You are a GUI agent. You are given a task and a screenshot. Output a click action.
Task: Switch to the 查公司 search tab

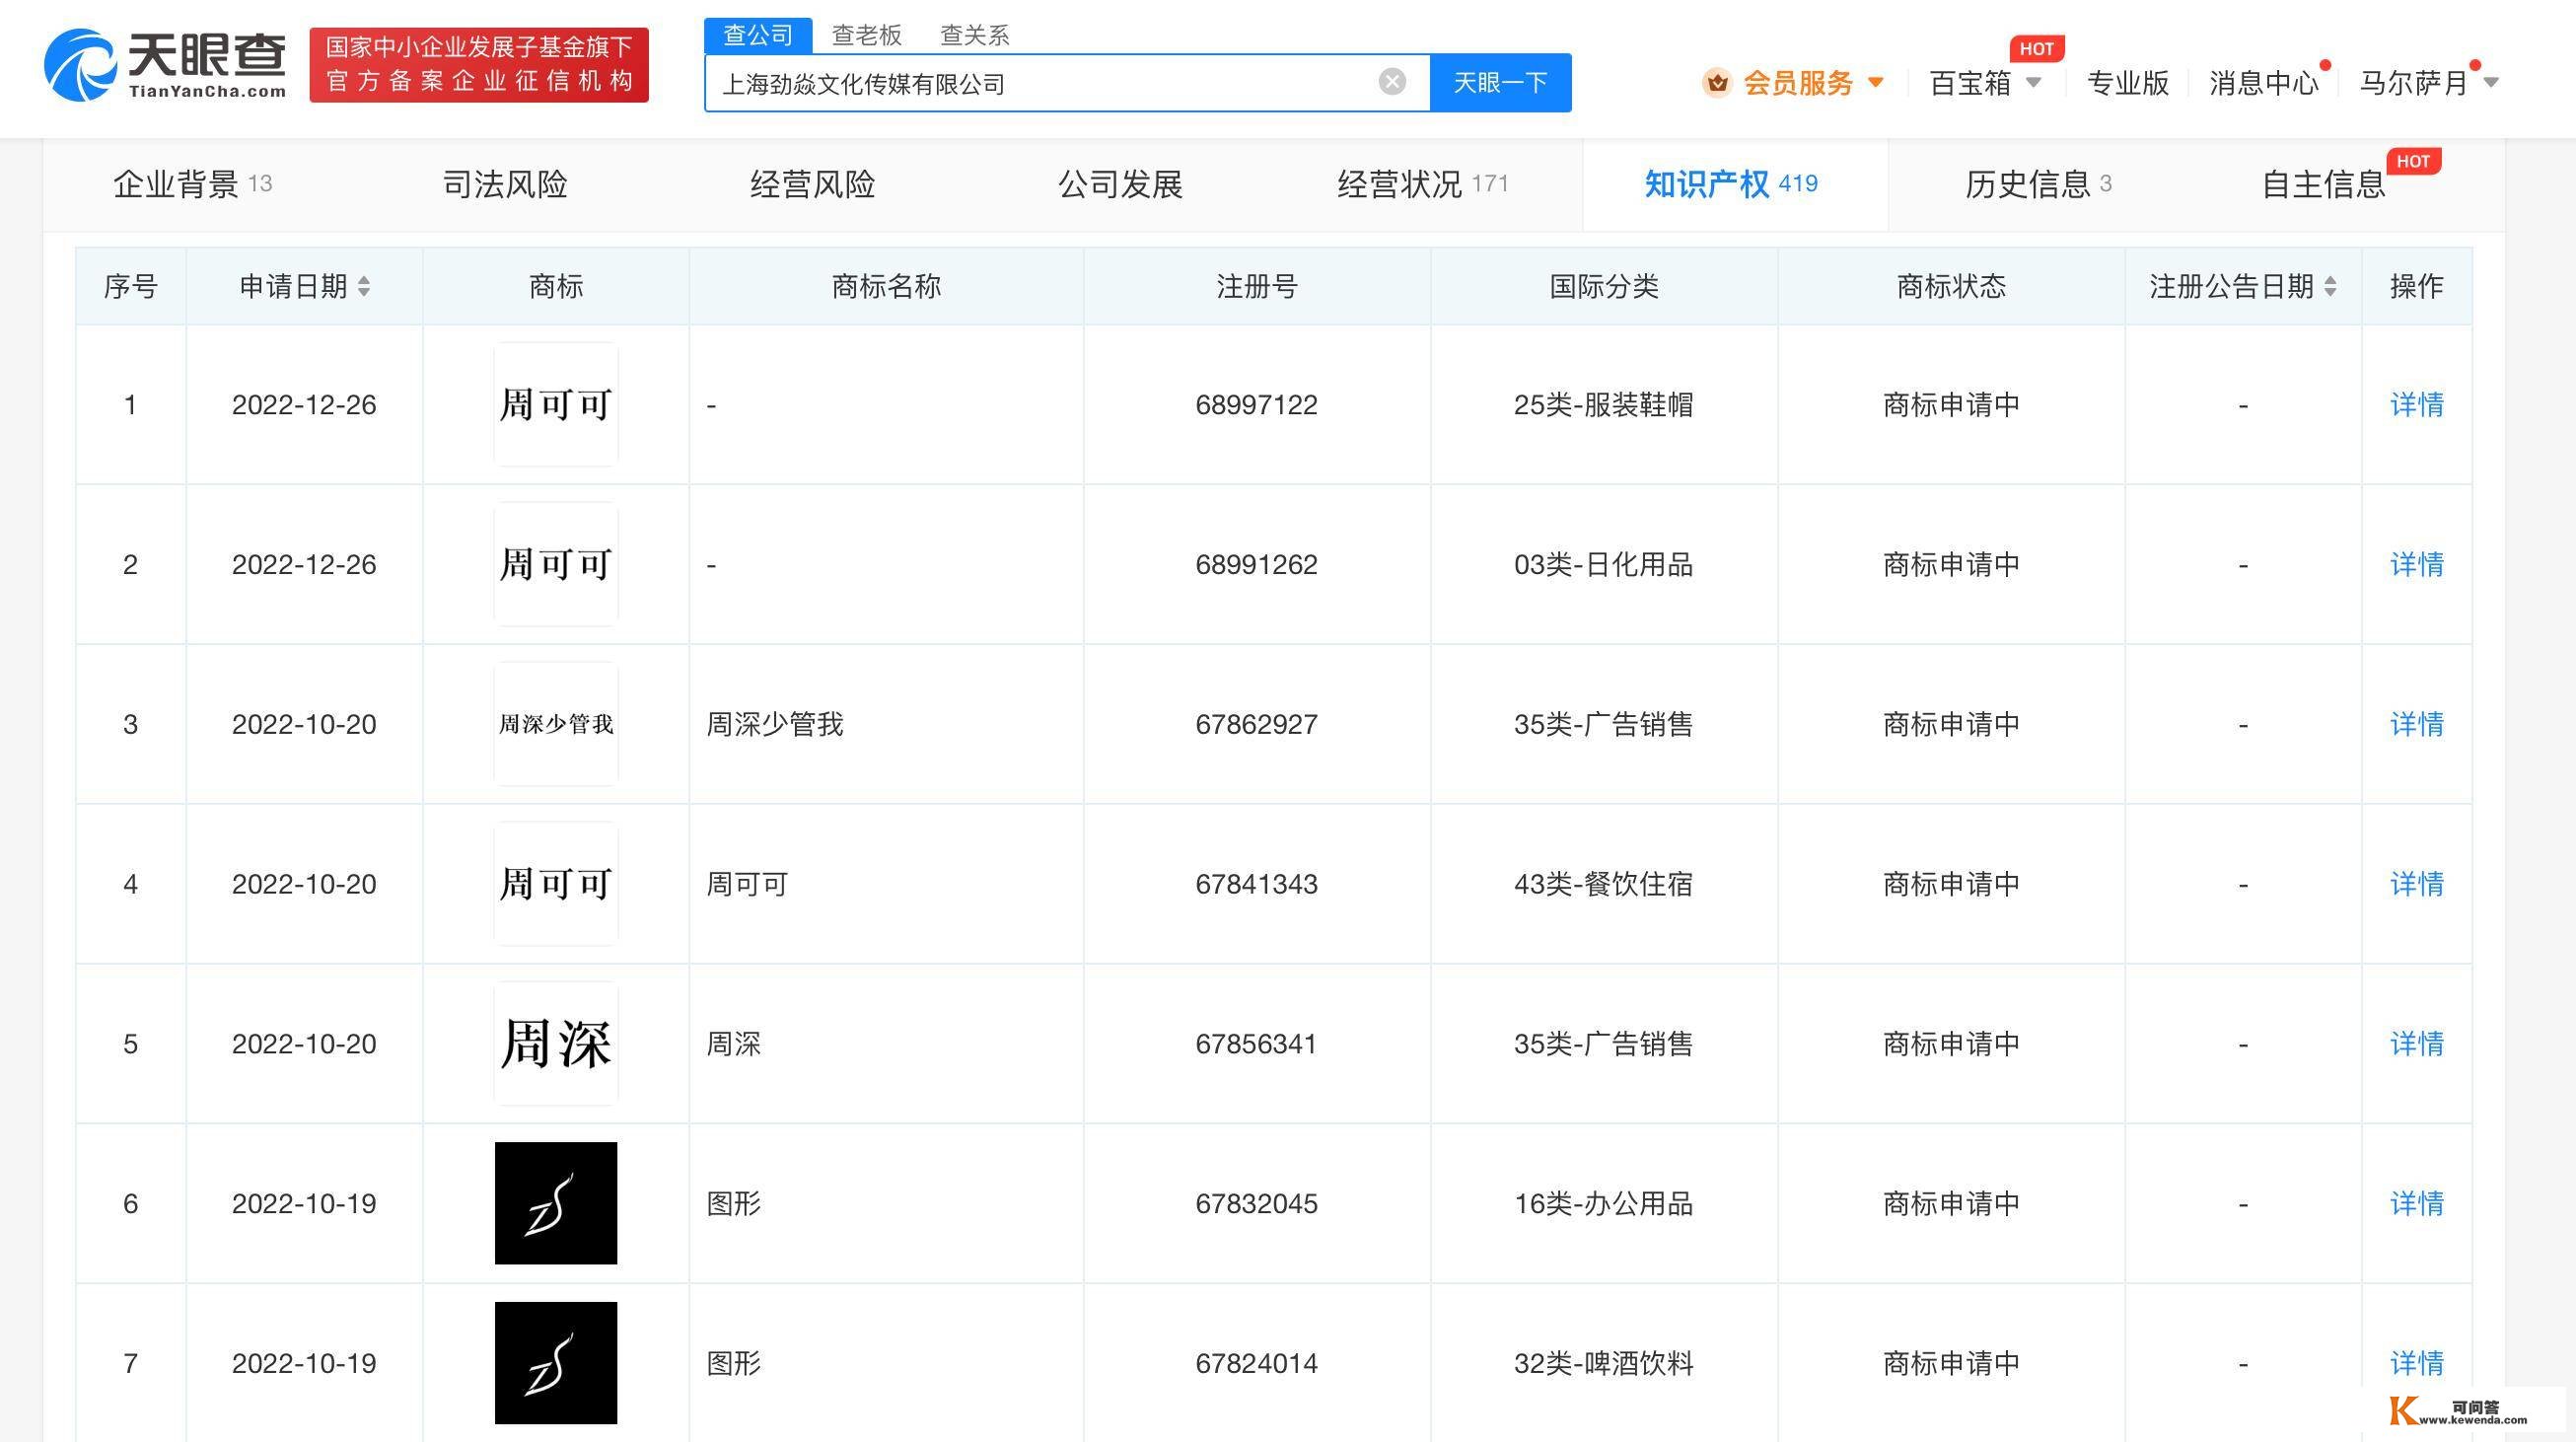coord(758,35)
